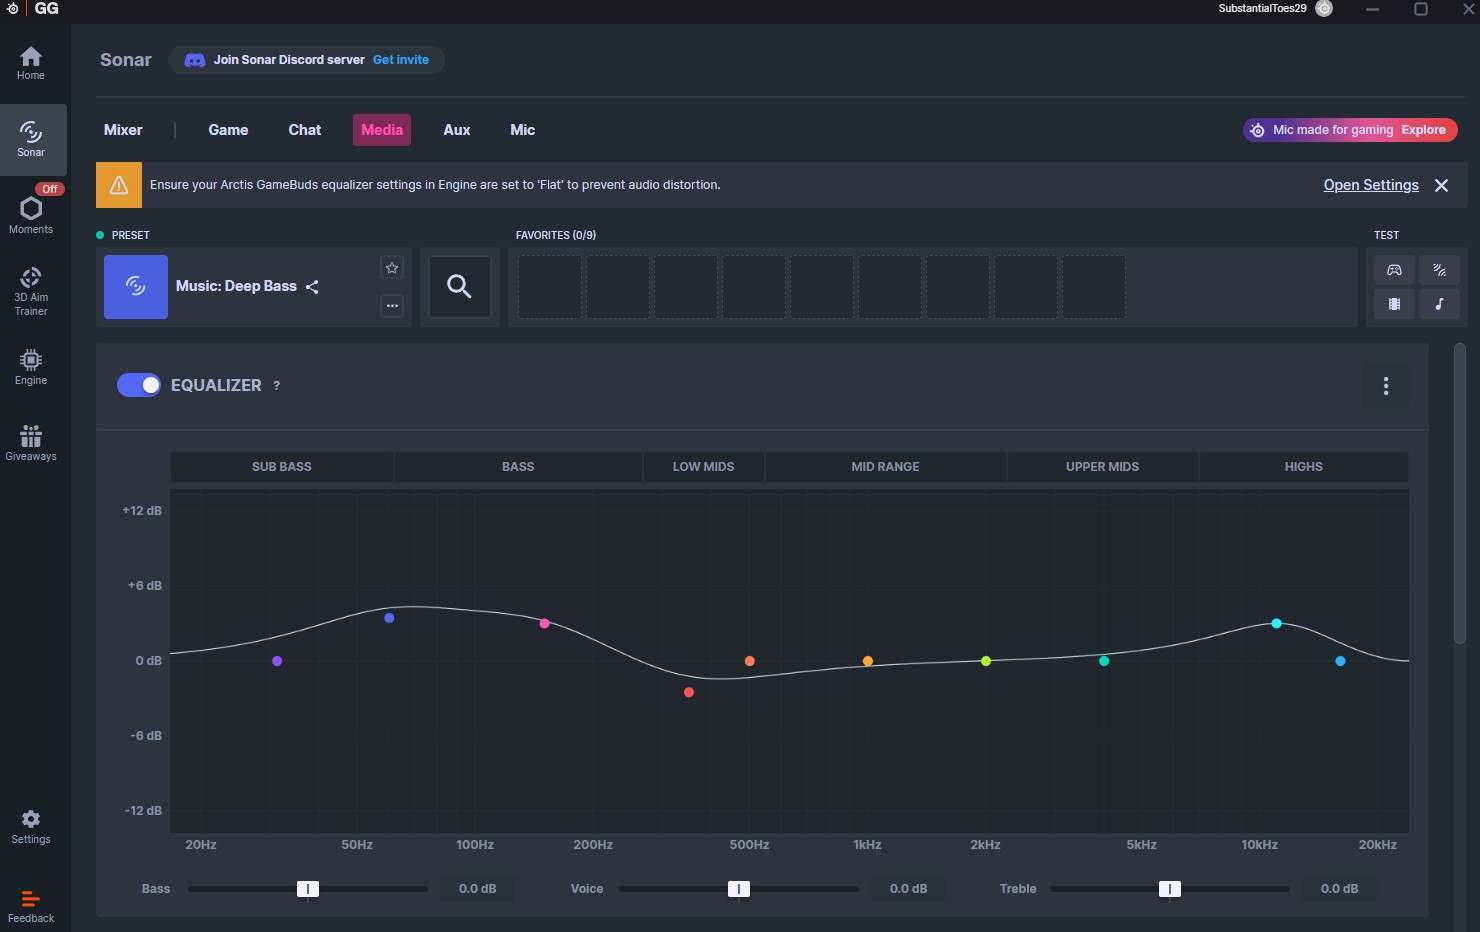Open the Feedback option
This screenshot has height=932, width=1480.
coord(31,906)
